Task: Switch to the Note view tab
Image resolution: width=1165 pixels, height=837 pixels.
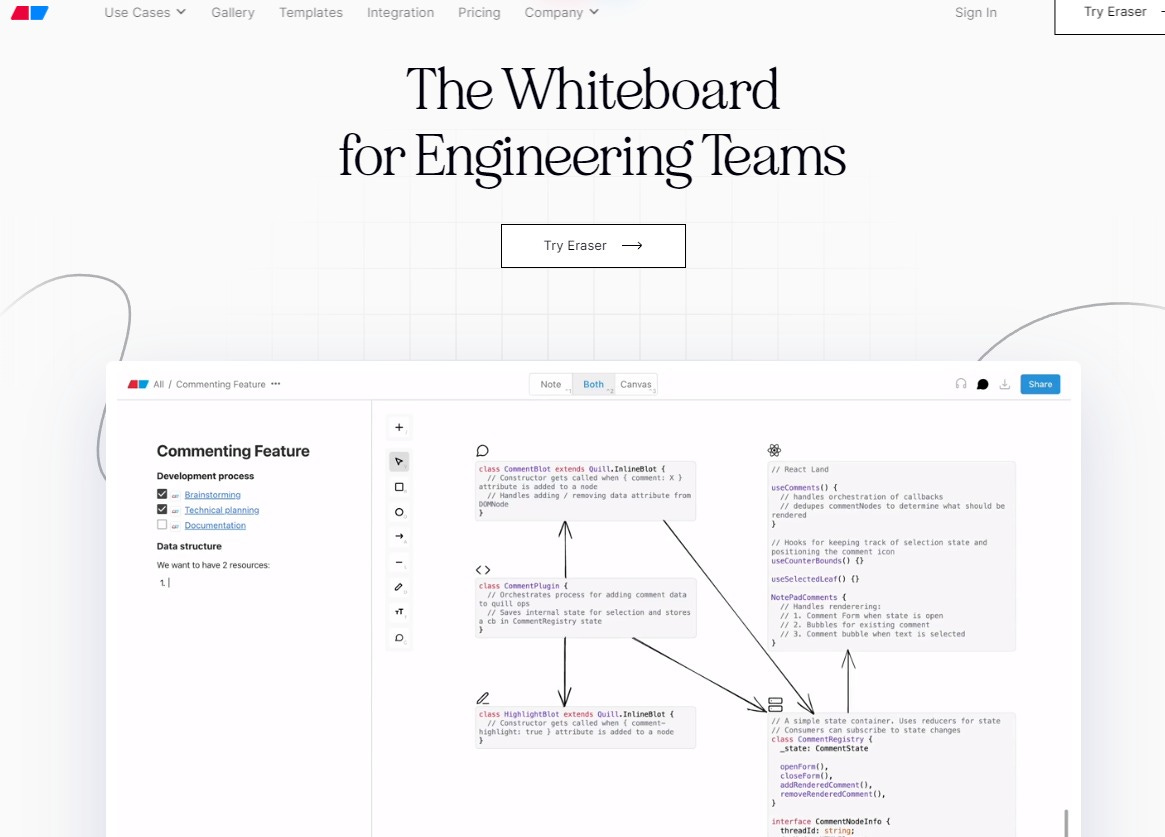Action: pos(551,384)
